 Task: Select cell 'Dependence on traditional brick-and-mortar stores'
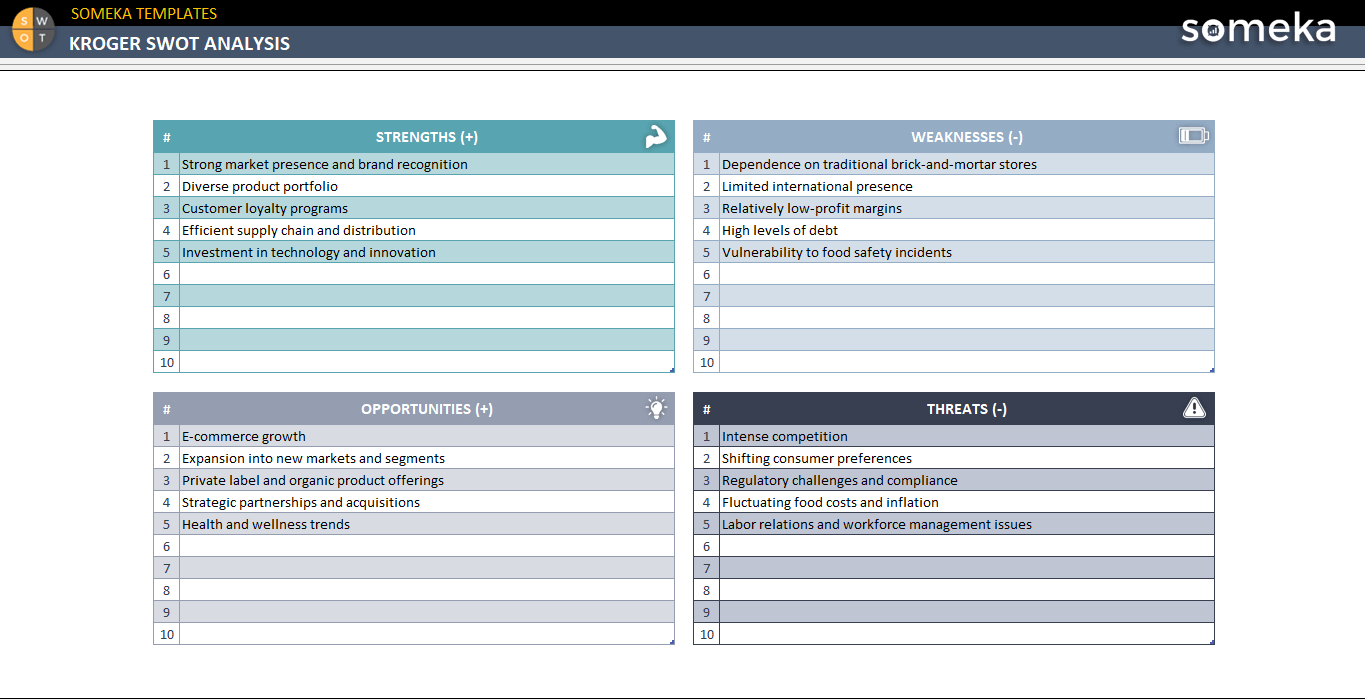[967, 164]
